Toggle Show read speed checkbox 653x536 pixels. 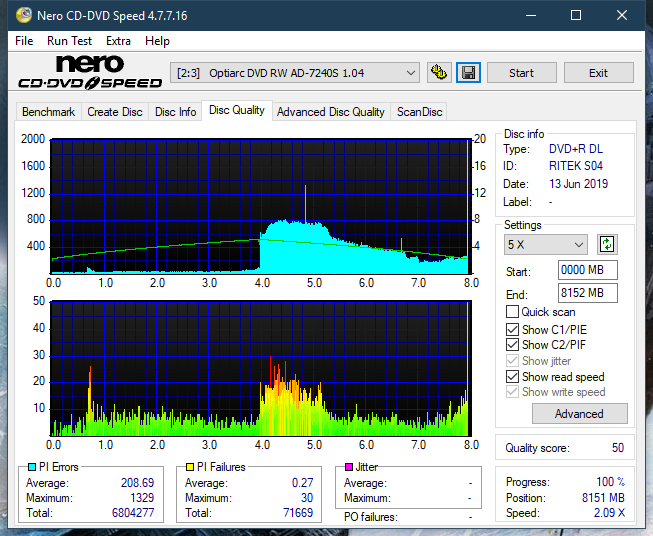512,376
